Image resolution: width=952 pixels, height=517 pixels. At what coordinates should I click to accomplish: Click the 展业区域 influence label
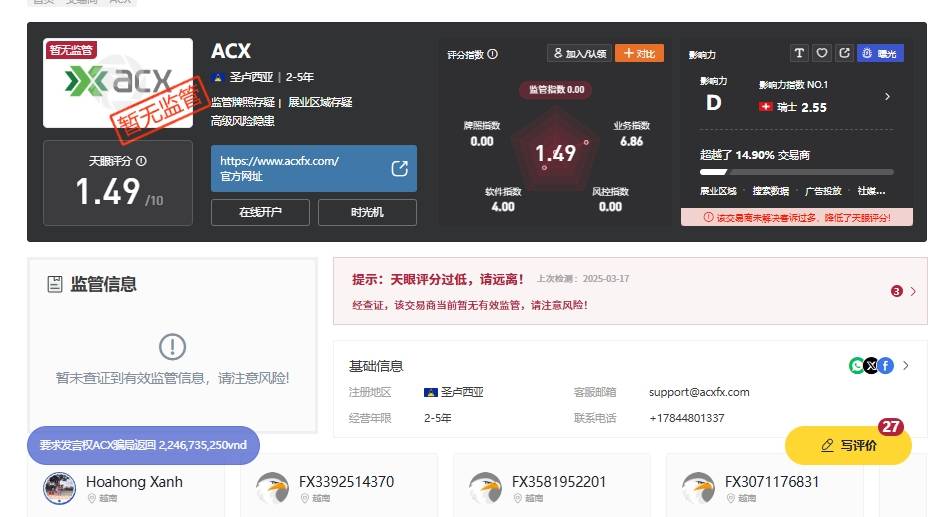point(718,191)
